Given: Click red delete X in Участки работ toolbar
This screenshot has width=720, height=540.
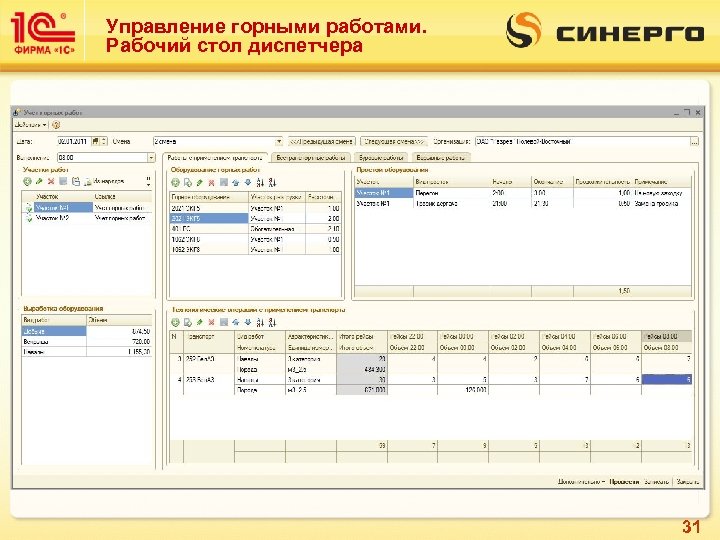Looking at the screenshot, I should (x=51, y=181).
